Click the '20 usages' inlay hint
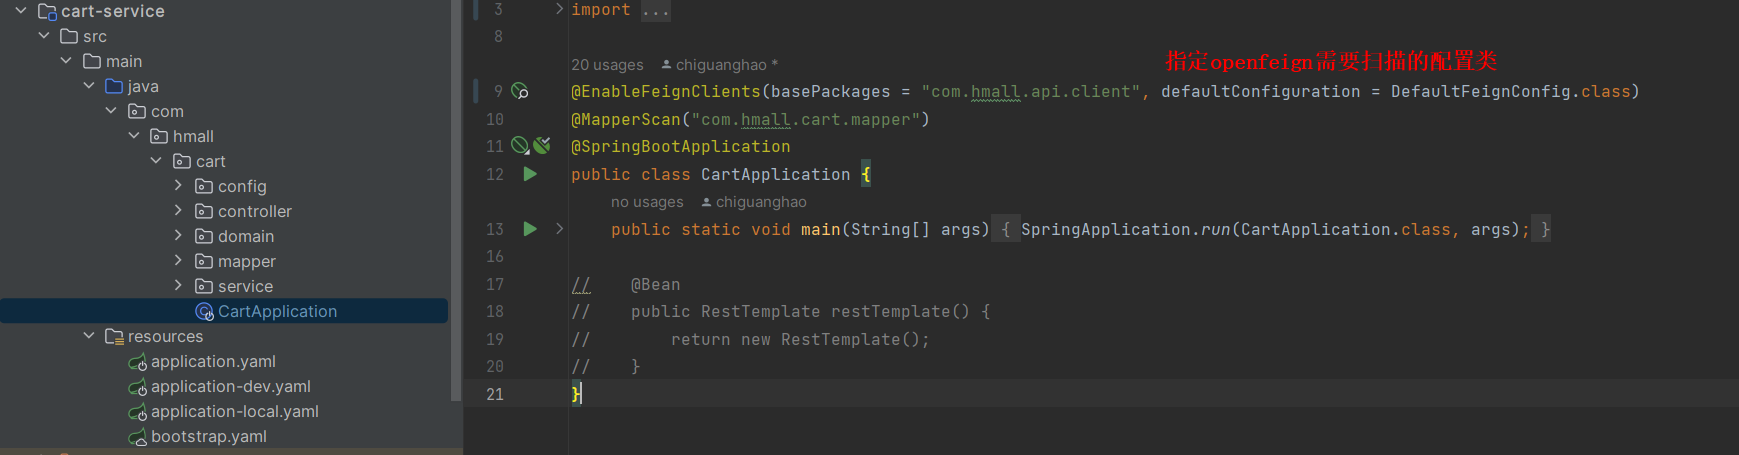The height and width of the screenshot is (455, 1739). click(607, 65)
